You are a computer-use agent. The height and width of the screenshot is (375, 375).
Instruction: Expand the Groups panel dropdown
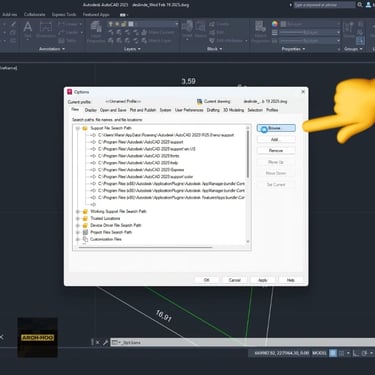(x=353, y=49)
